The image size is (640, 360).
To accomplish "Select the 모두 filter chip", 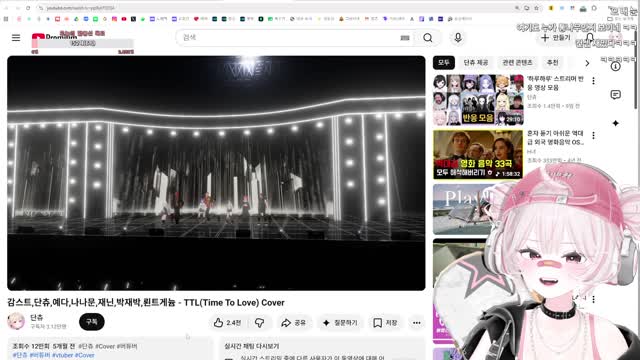I will pos(444,63).
